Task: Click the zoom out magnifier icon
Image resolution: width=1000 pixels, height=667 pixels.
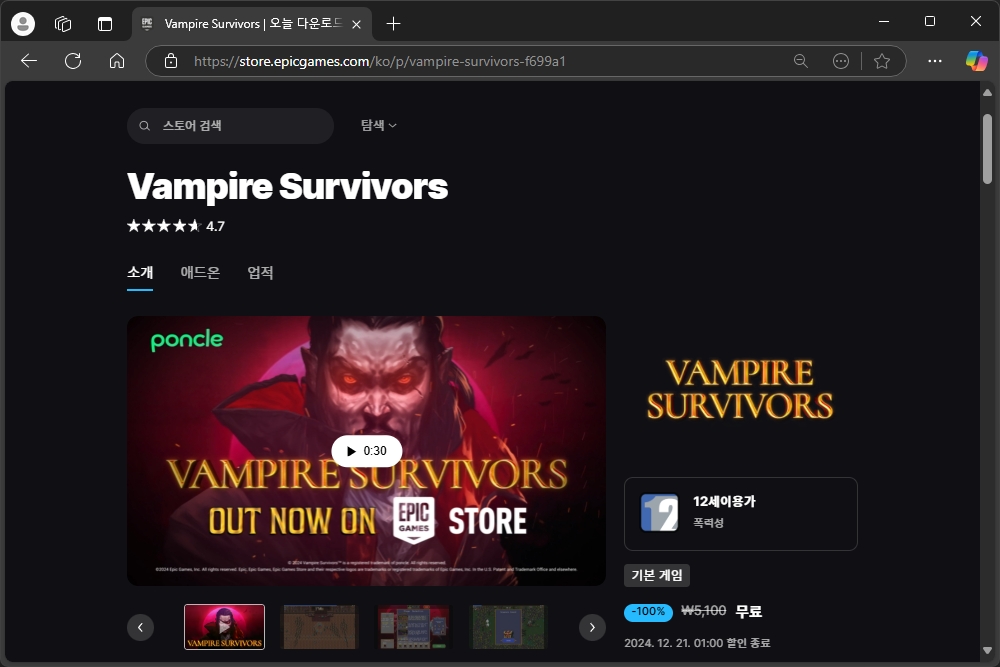Action: click(x=800, y=61)
